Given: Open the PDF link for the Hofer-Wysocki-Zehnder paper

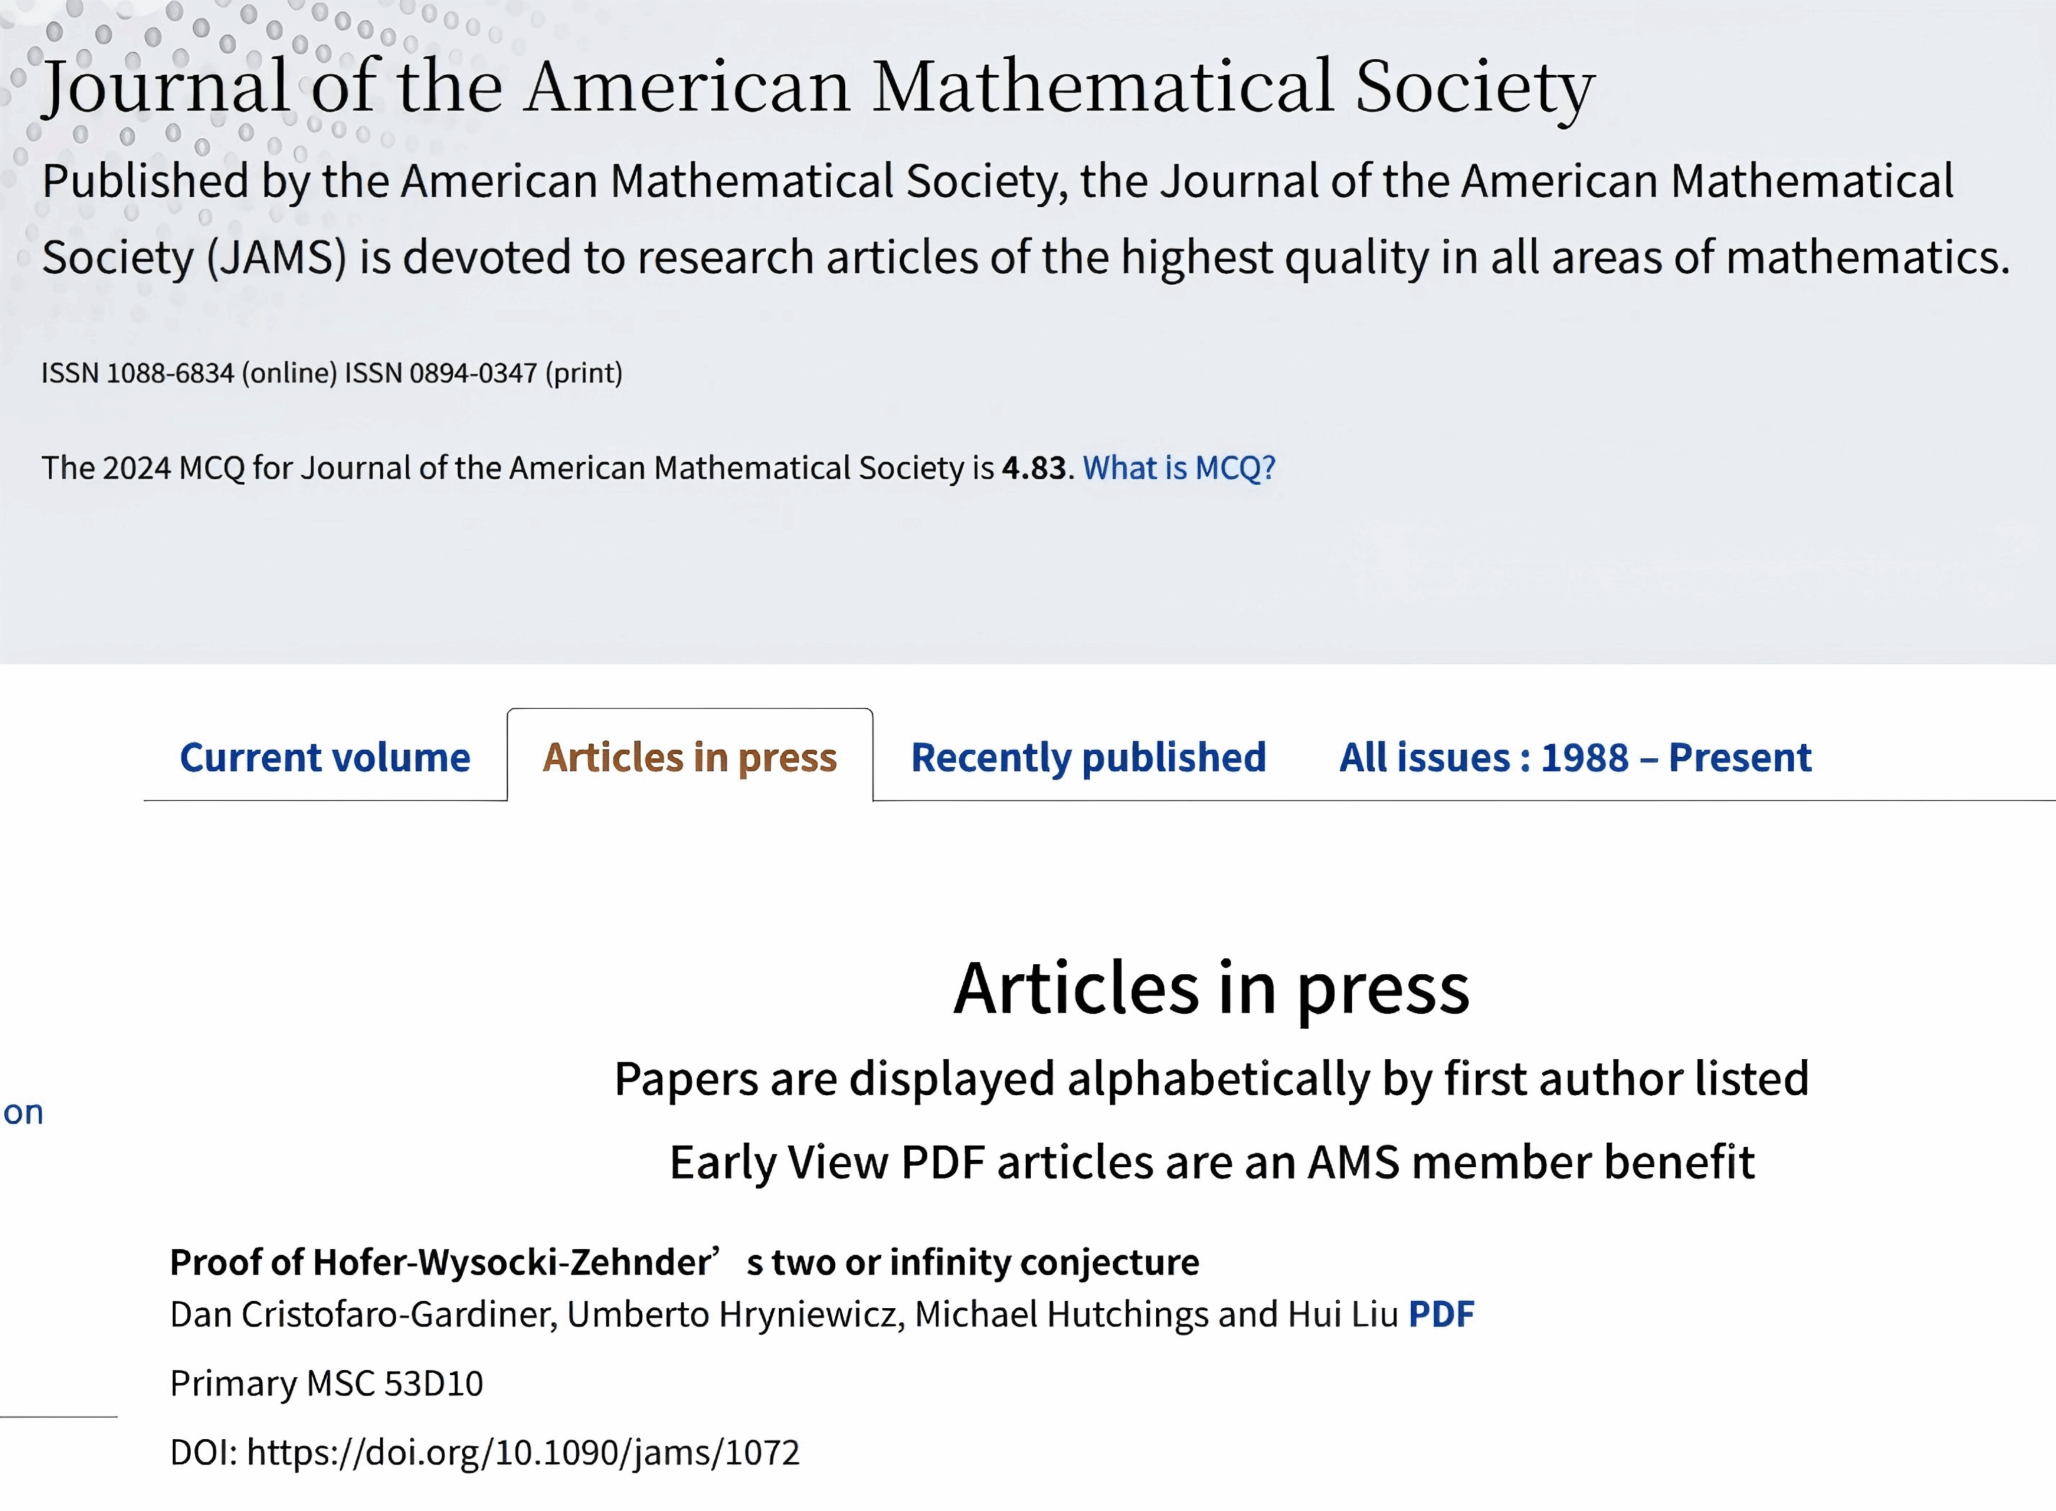Looking at the screenshot, I should pos(1441,1313).
